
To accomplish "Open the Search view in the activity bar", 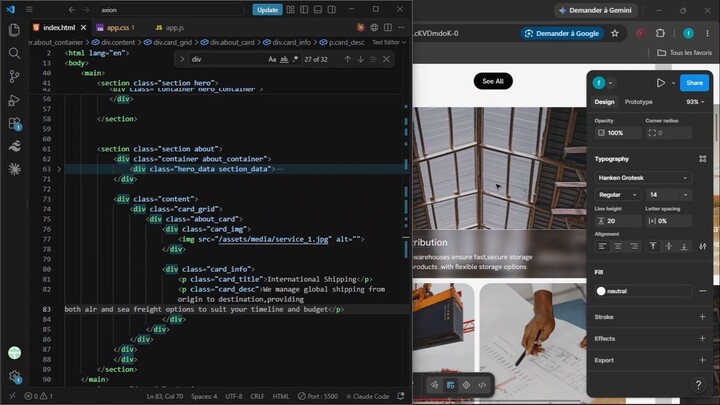I will click(x=14, y=53).
